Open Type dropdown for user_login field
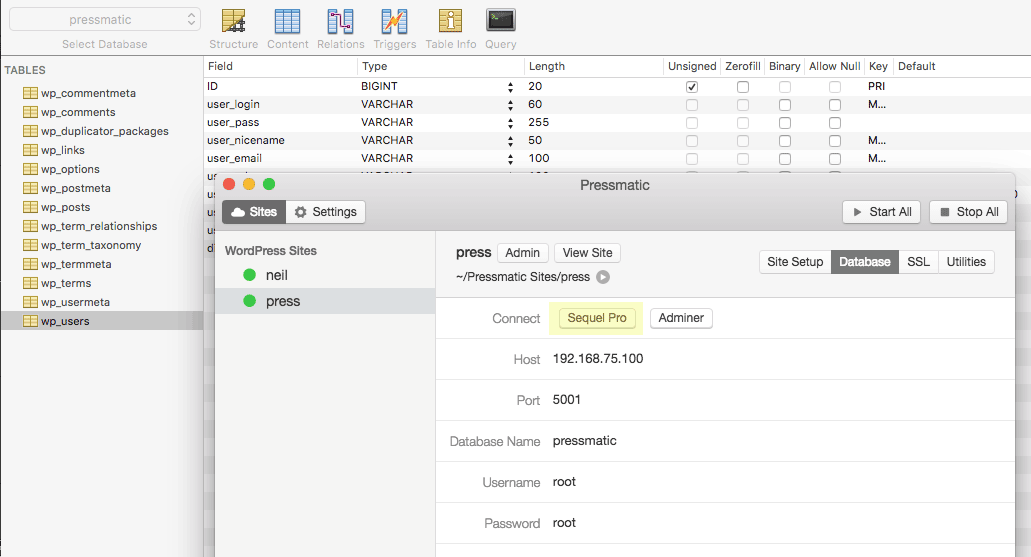Viewport: 1031px width, 557px height. click(510, 105)
